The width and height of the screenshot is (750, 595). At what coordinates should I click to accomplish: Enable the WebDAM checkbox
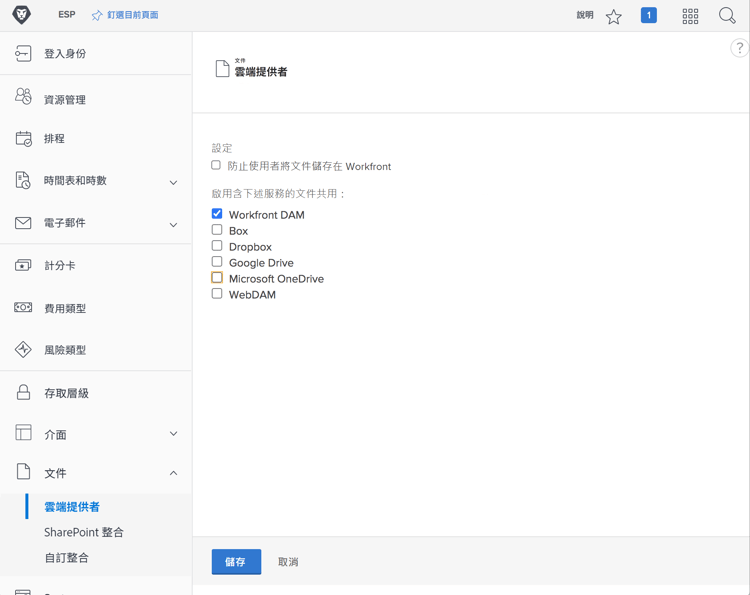click(217, 293)
